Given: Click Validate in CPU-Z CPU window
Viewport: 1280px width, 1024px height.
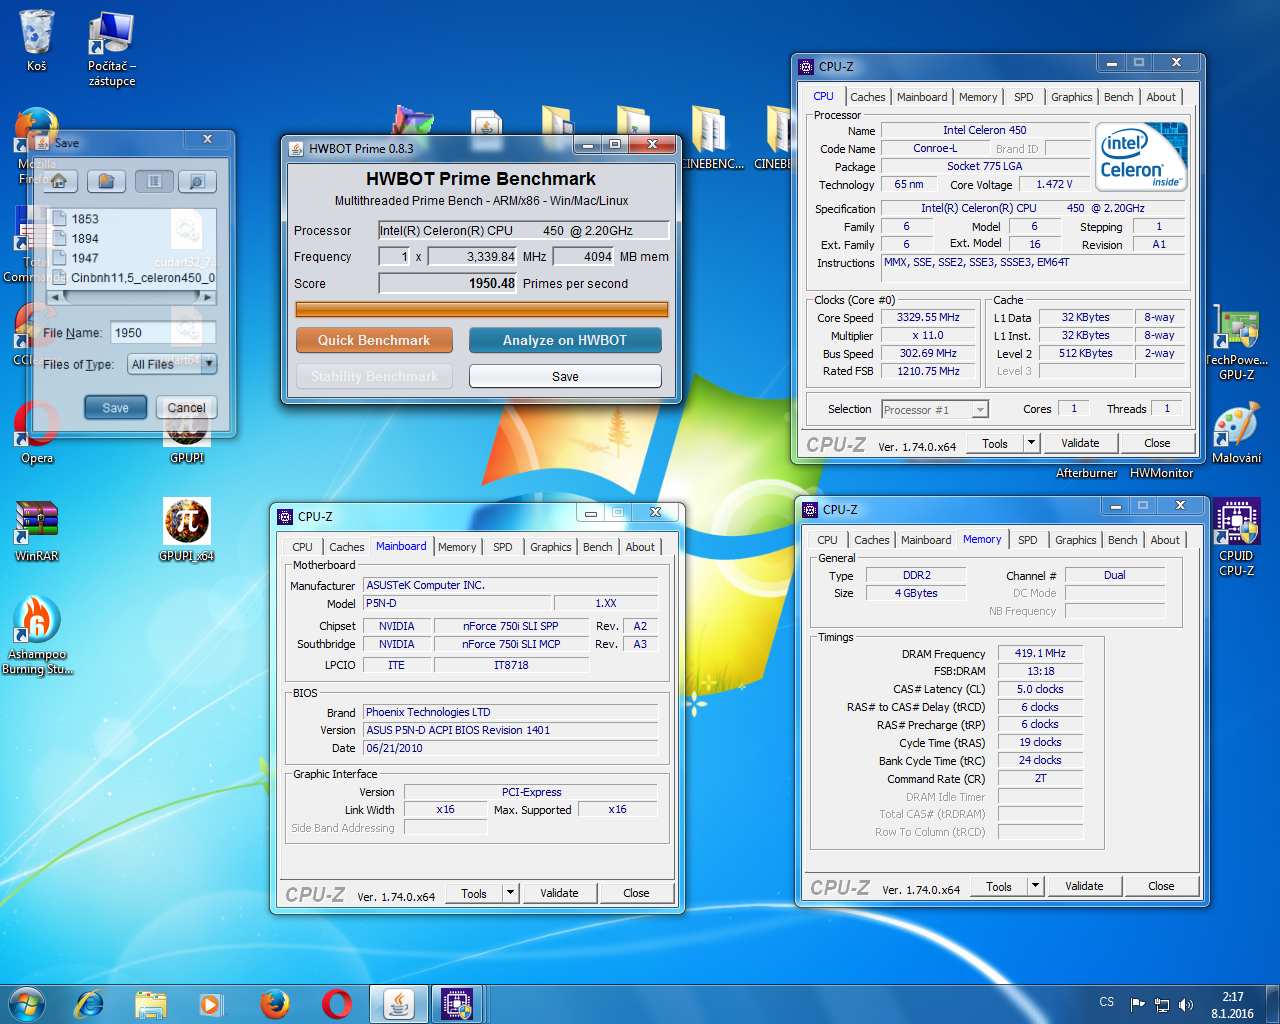Looking at the screenshot, I should [x=1080, y=443].
